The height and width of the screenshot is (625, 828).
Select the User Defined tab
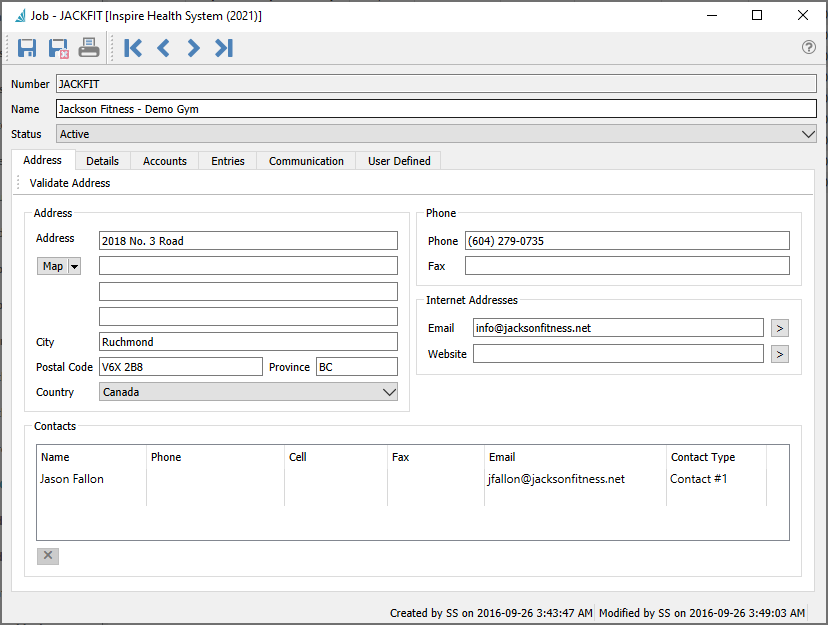399,161
